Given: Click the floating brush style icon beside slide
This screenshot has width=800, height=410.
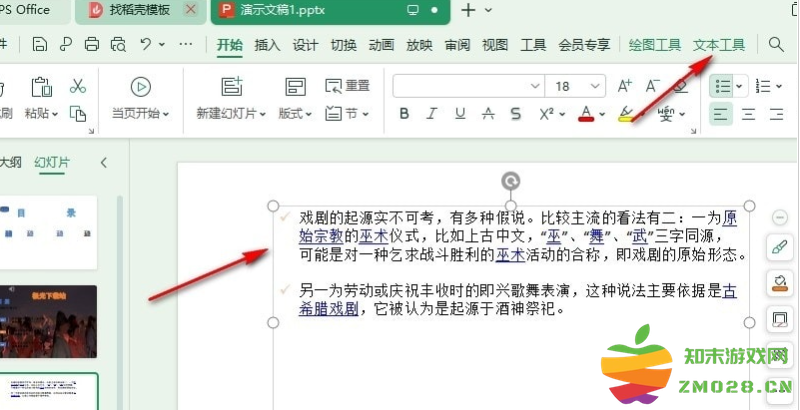Looking at the screenshot, I should click(x=780, y=248).
